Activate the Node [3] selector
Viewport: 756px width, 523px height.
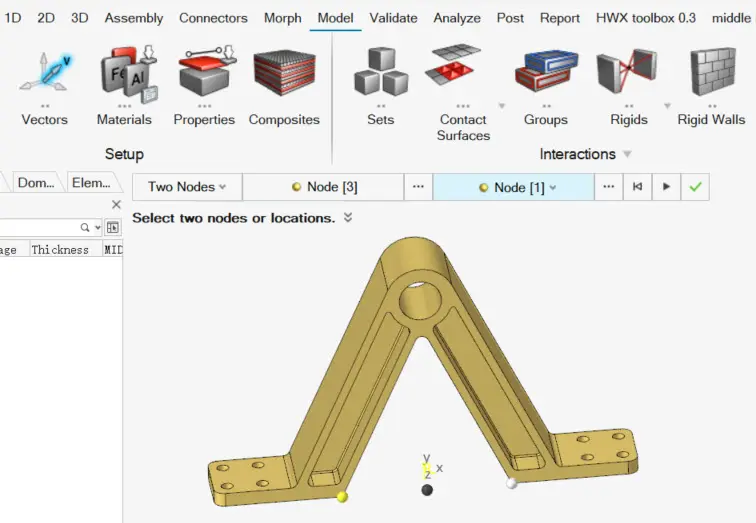point(324,187)
